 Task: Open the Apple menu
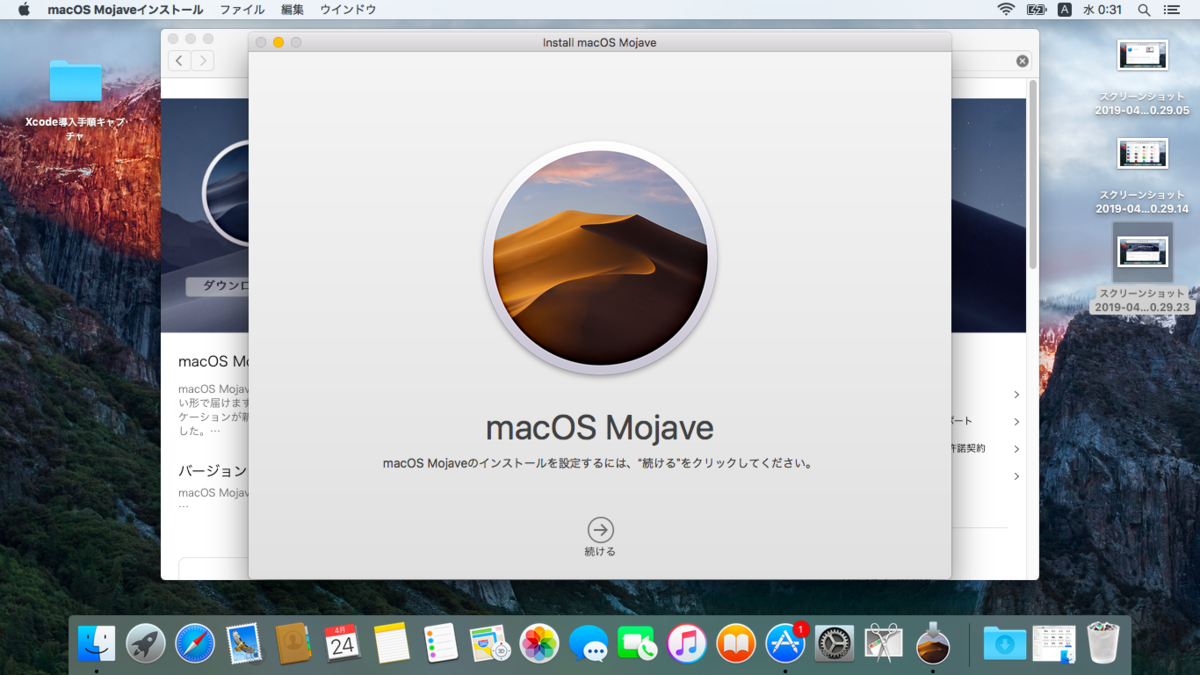tap(24, 10)
